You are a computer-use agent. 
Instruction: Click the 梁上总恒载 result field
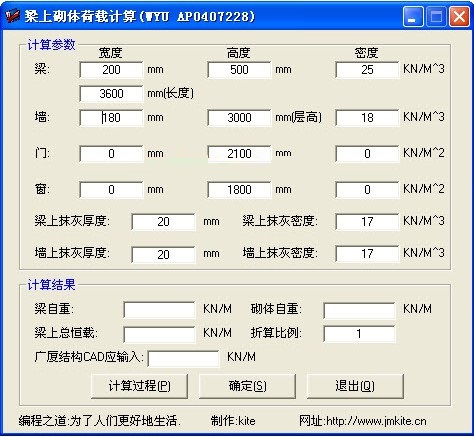click(x=159, y=334)
